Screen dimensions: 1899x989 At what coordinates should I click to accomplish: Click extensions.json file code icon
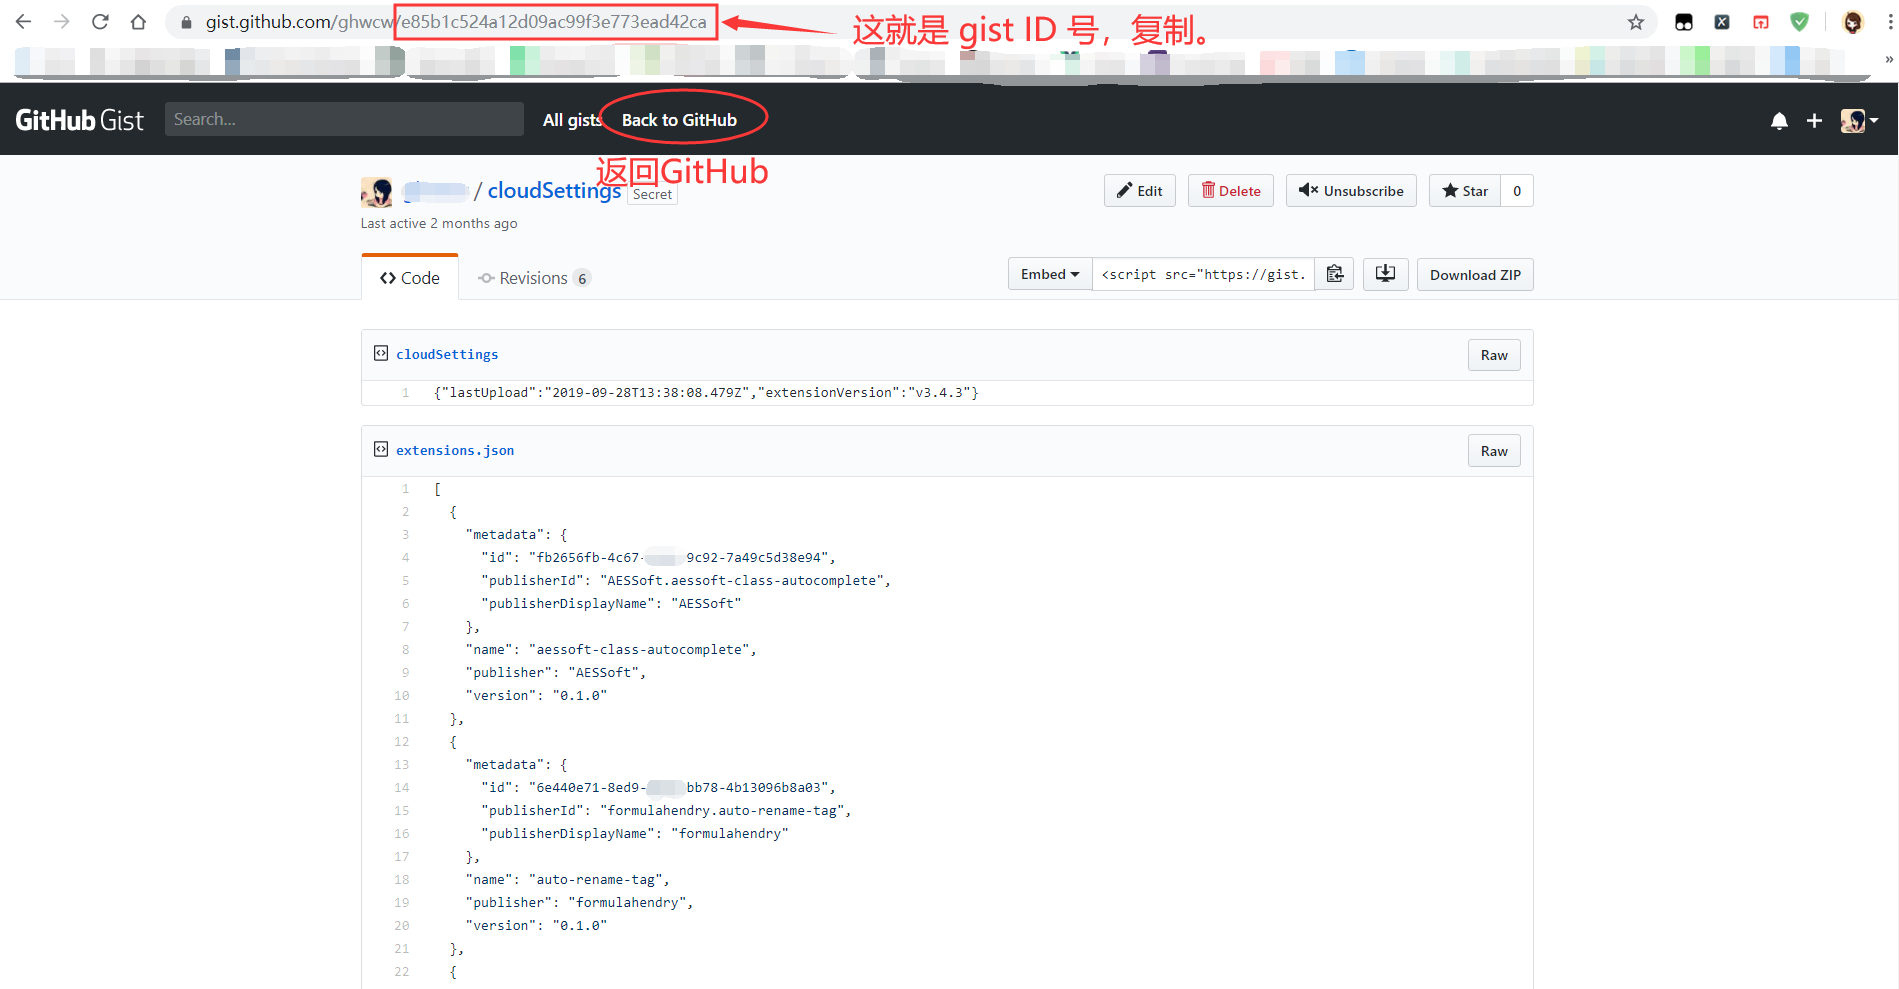(381, 449)
